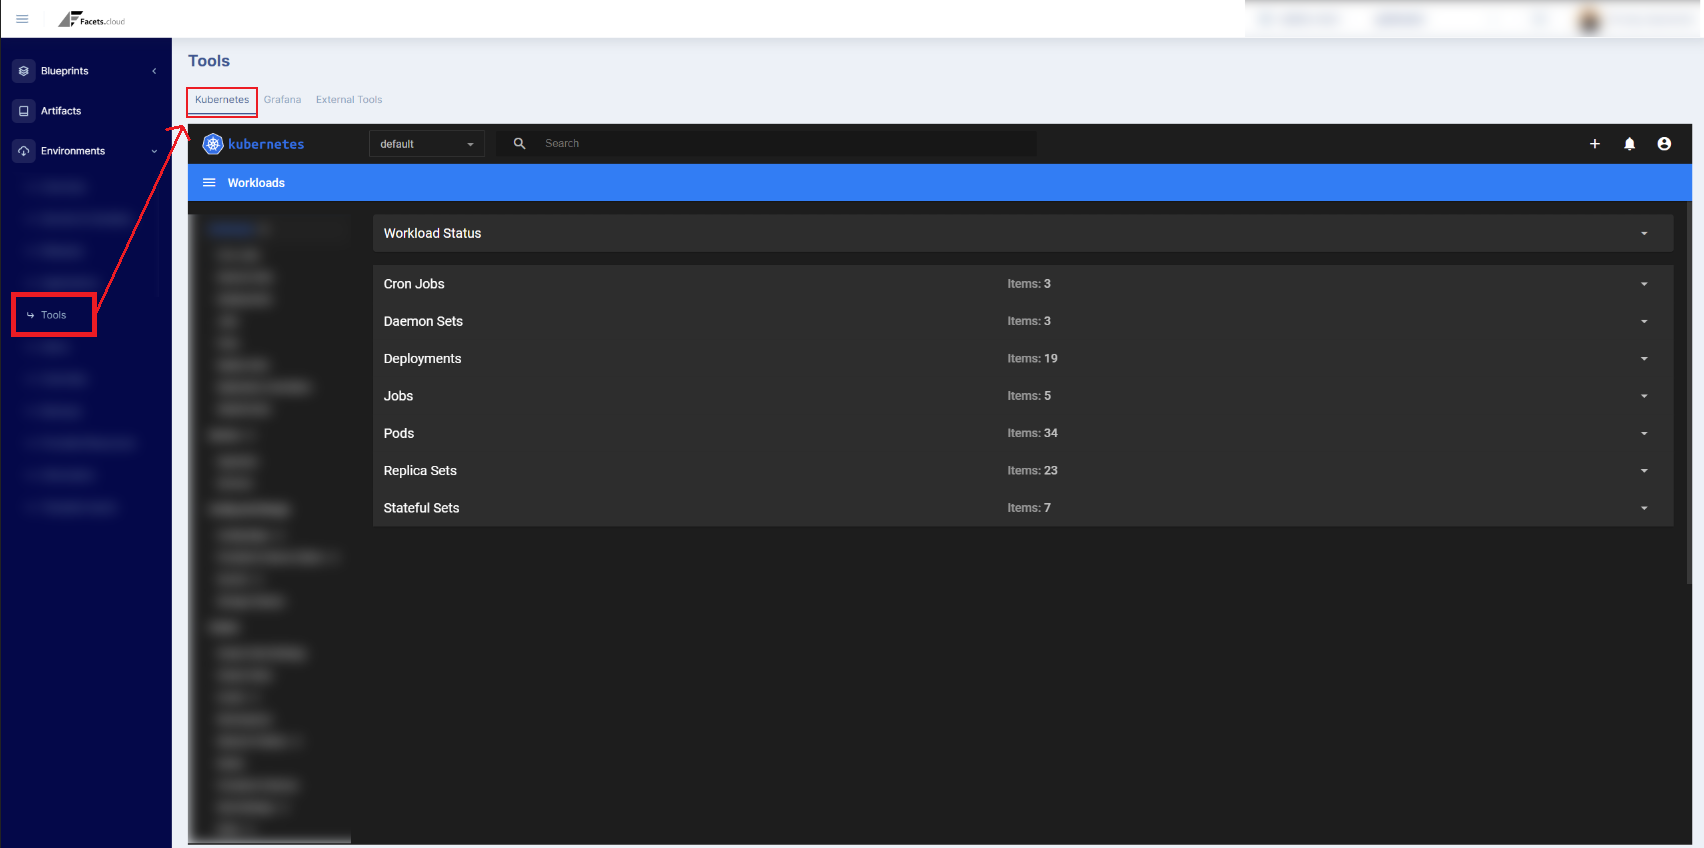Click the Daemon Sets heading

pos(423,321)
